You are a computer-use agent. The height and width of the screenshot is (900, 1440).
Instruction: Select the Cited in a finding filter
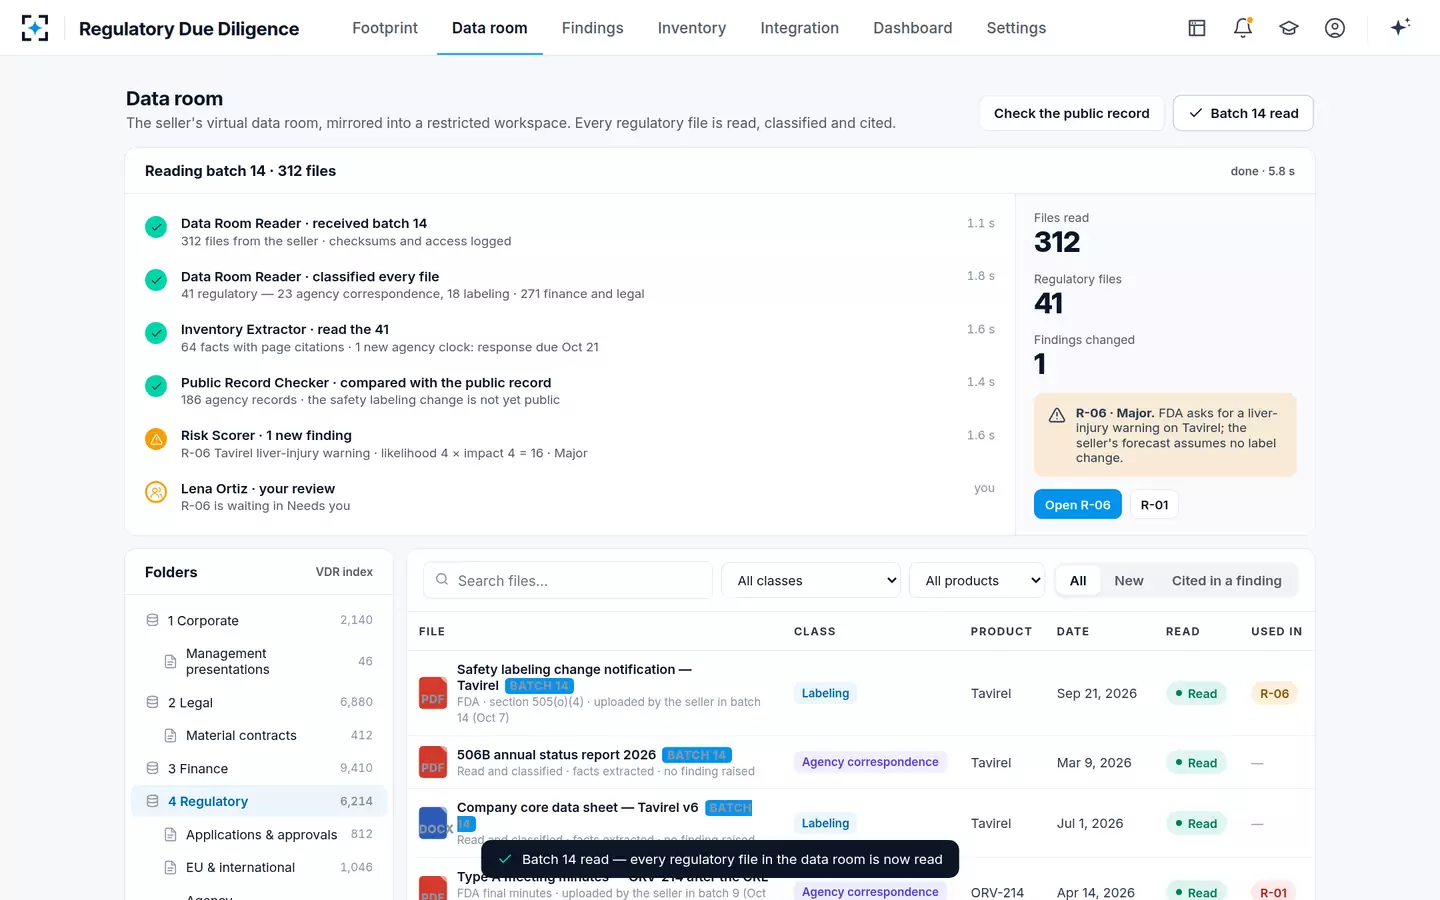(1226, 580)
